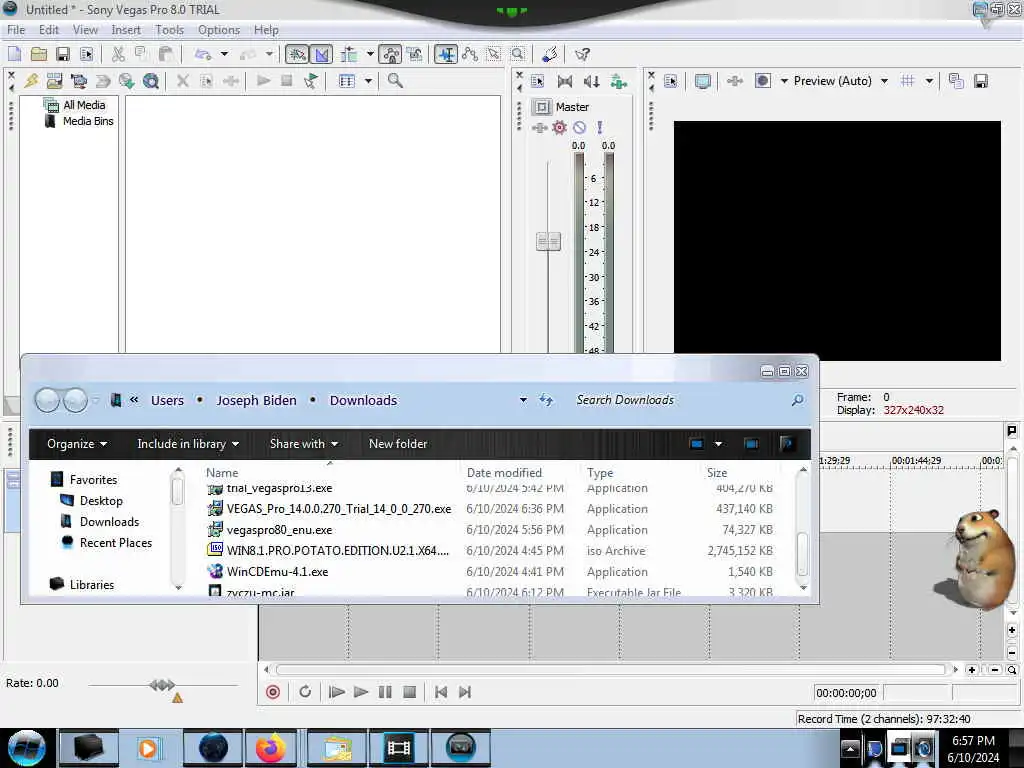This screenshot has width=1024, height=768.
Task: Open Firefox from the Windows taskbar
Action: 270,748
